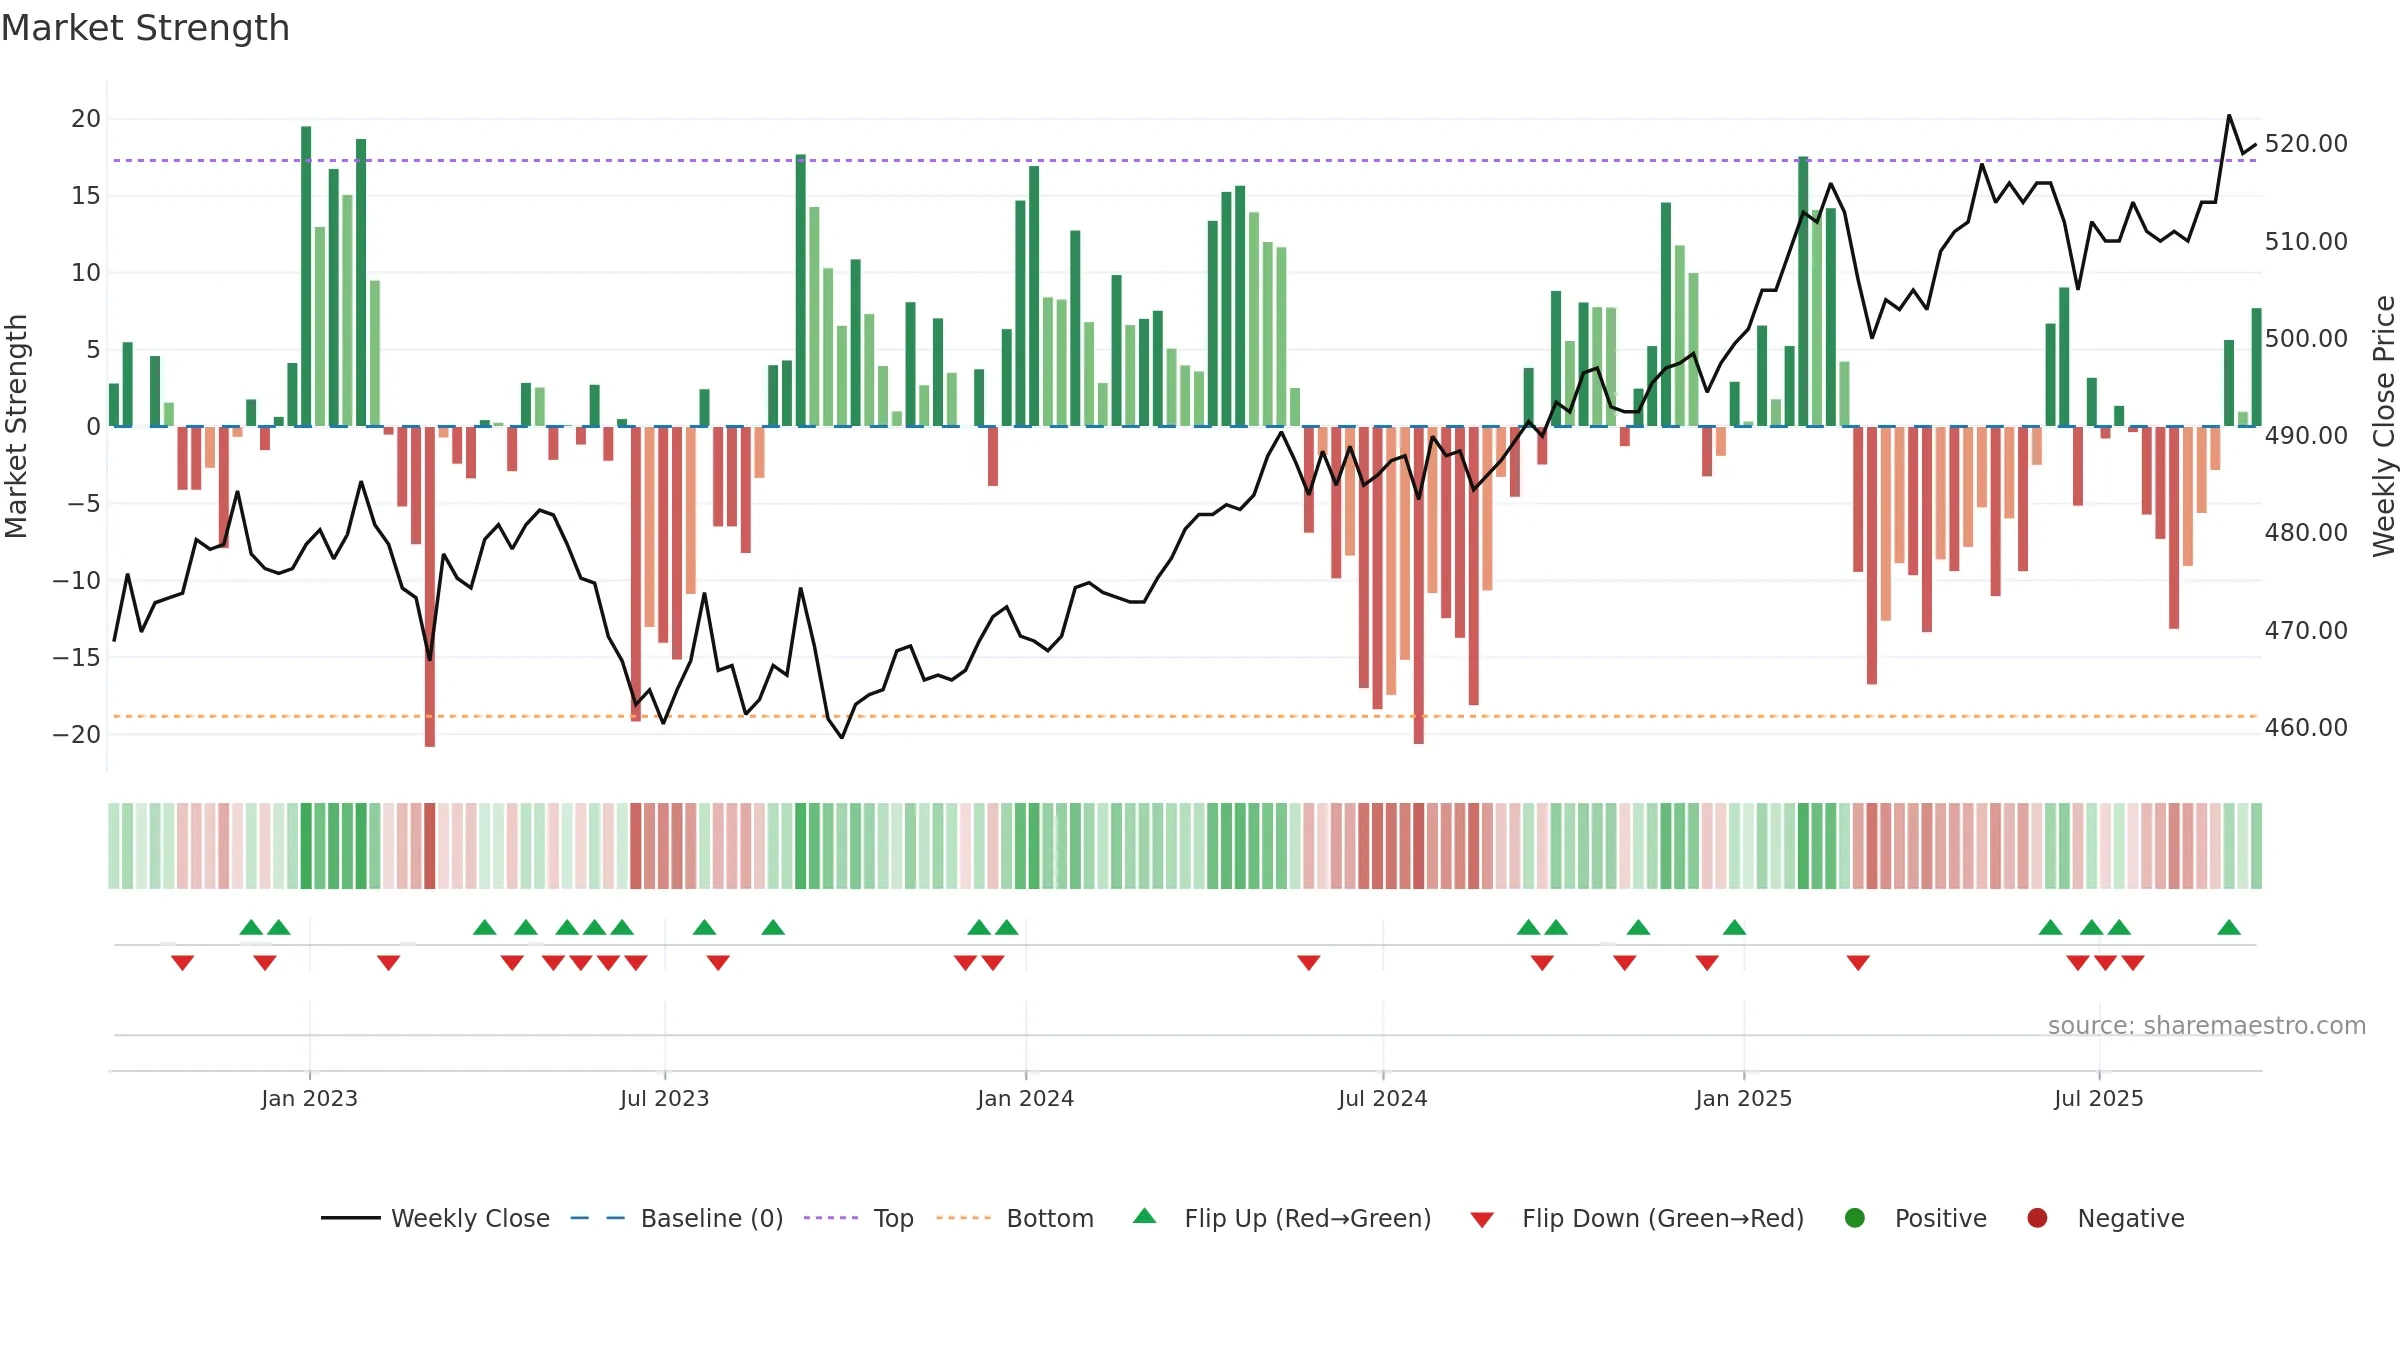
Task: Click the "Jan 2025" x-axis label
Action: coord(1743,1098)
